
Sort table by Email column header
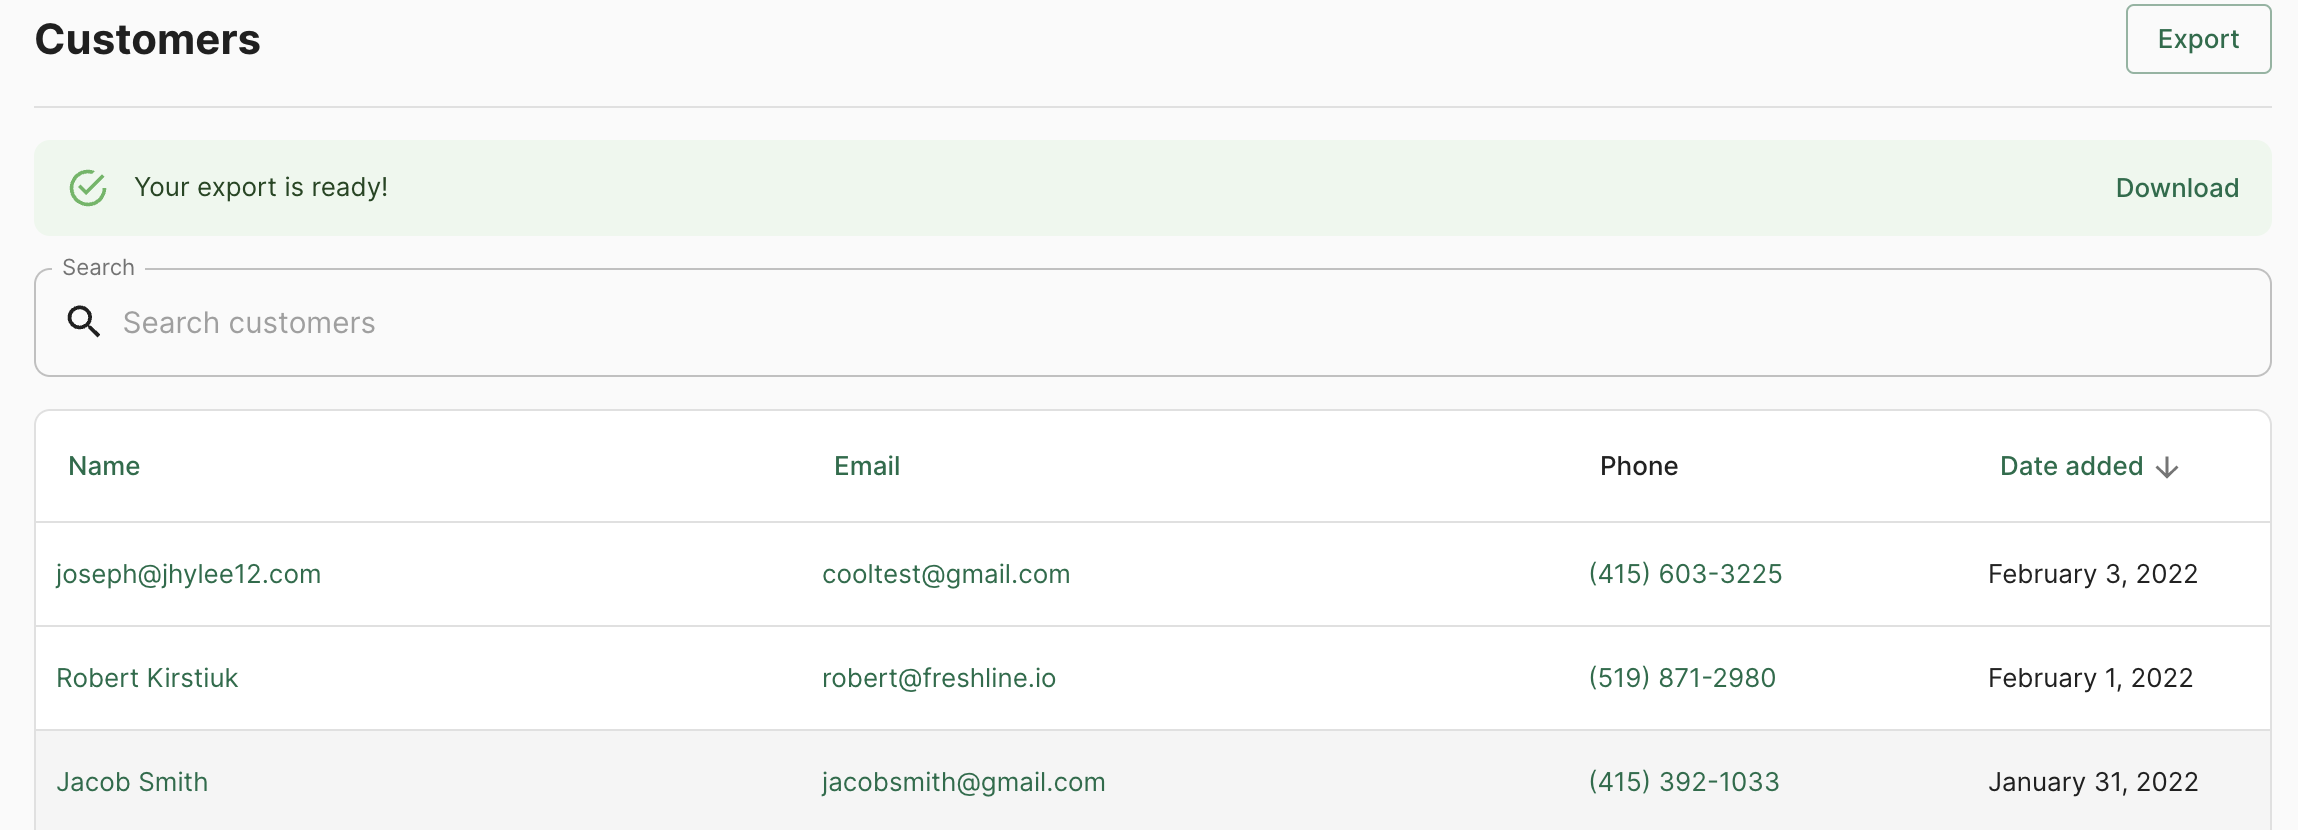867,466
